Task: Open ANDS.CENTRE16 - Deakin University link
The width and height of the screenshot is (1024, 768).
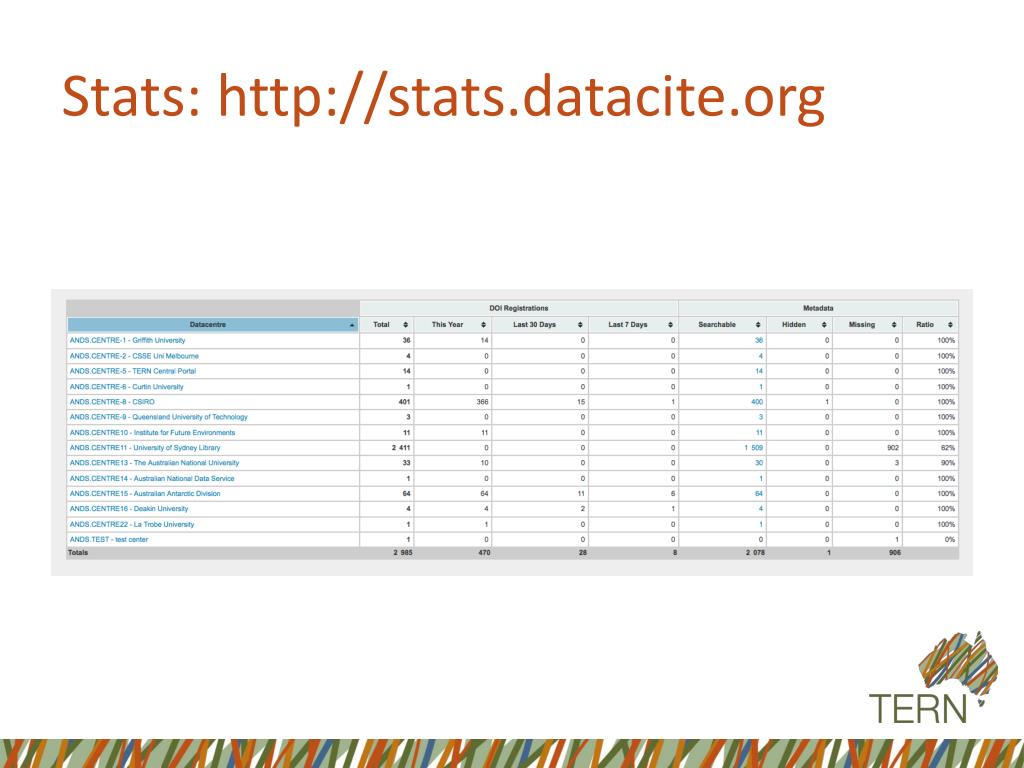Action: 129,509
